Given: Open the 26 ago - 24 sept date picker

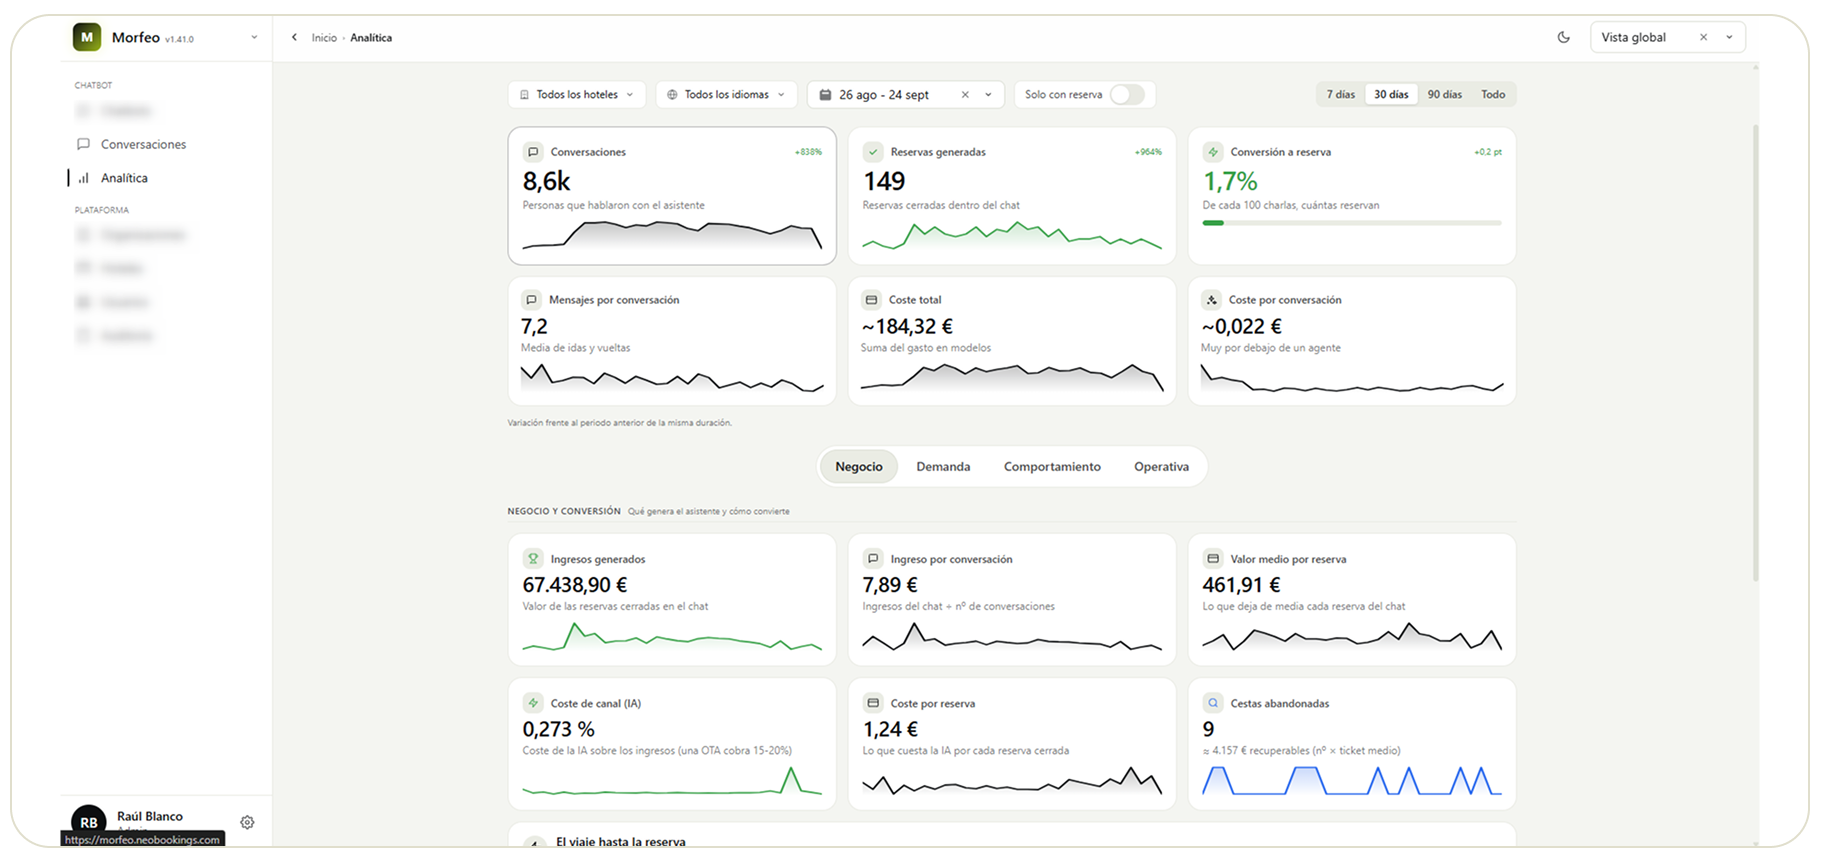Looking at the screenshot, I should (x=905, y=94).
